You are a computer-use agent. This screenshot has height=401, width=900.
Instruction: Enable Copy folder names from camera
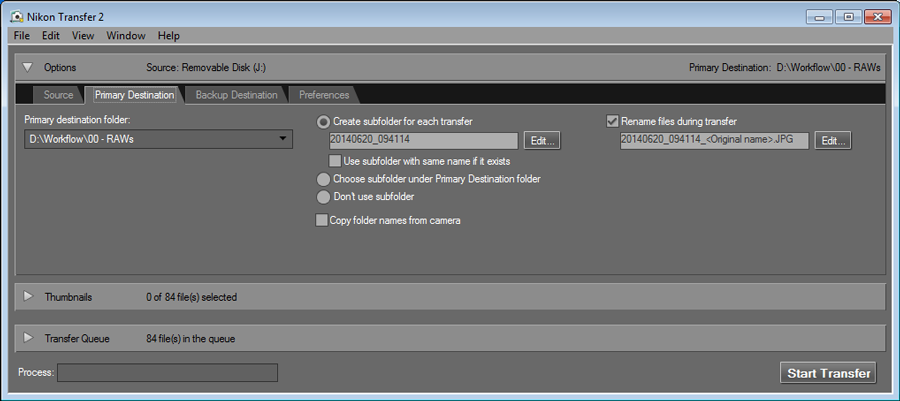coord(321,220)
